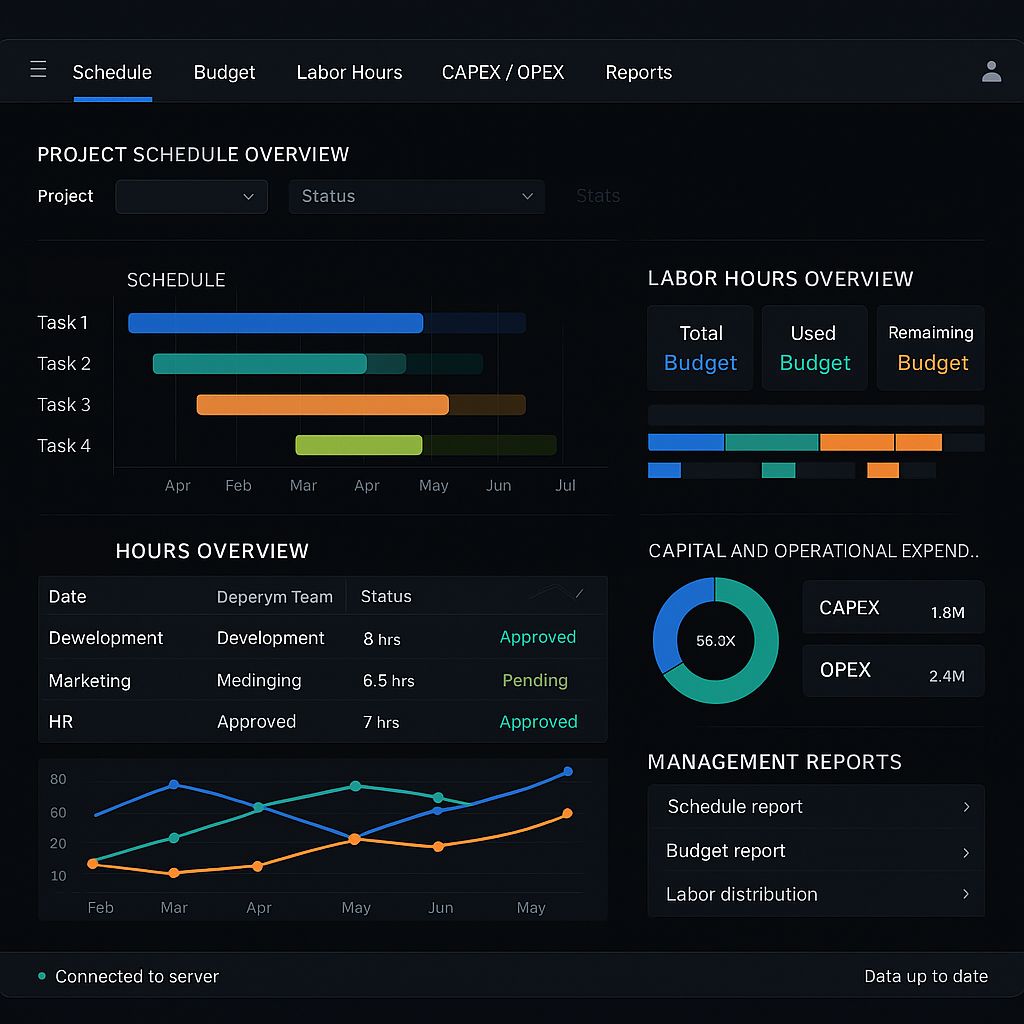Click the Data up to date text

click(x=925, y=976)
